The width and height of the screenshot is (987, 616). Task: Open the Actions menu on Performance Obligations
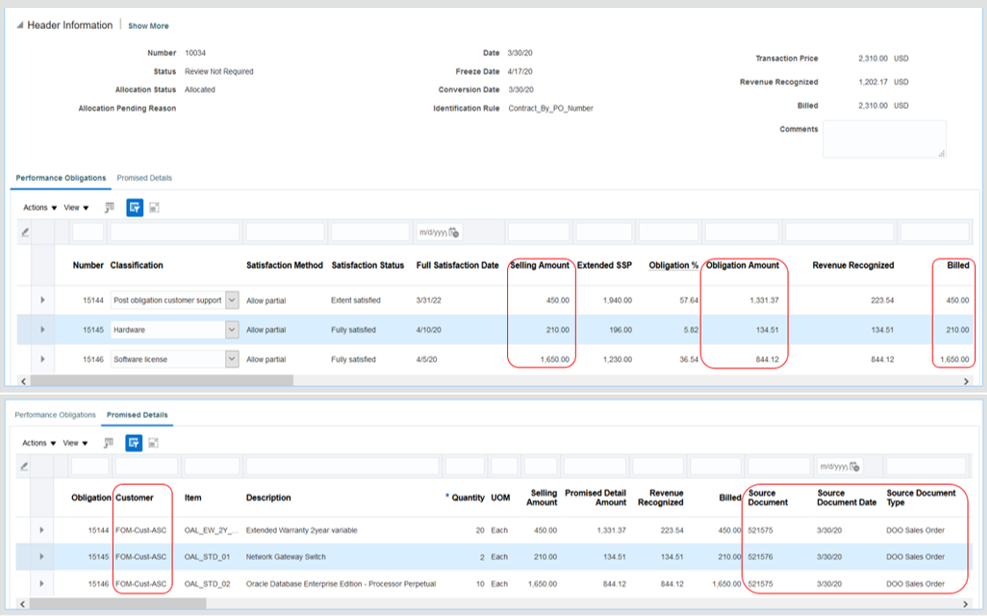pos(37,207)
